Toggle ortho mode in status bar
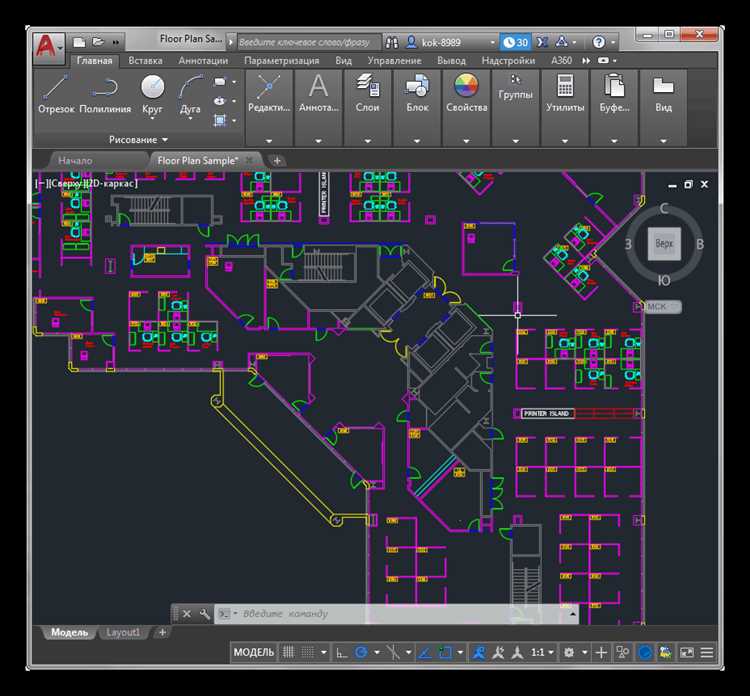750x696 pixels. click(x=341, y=653)
